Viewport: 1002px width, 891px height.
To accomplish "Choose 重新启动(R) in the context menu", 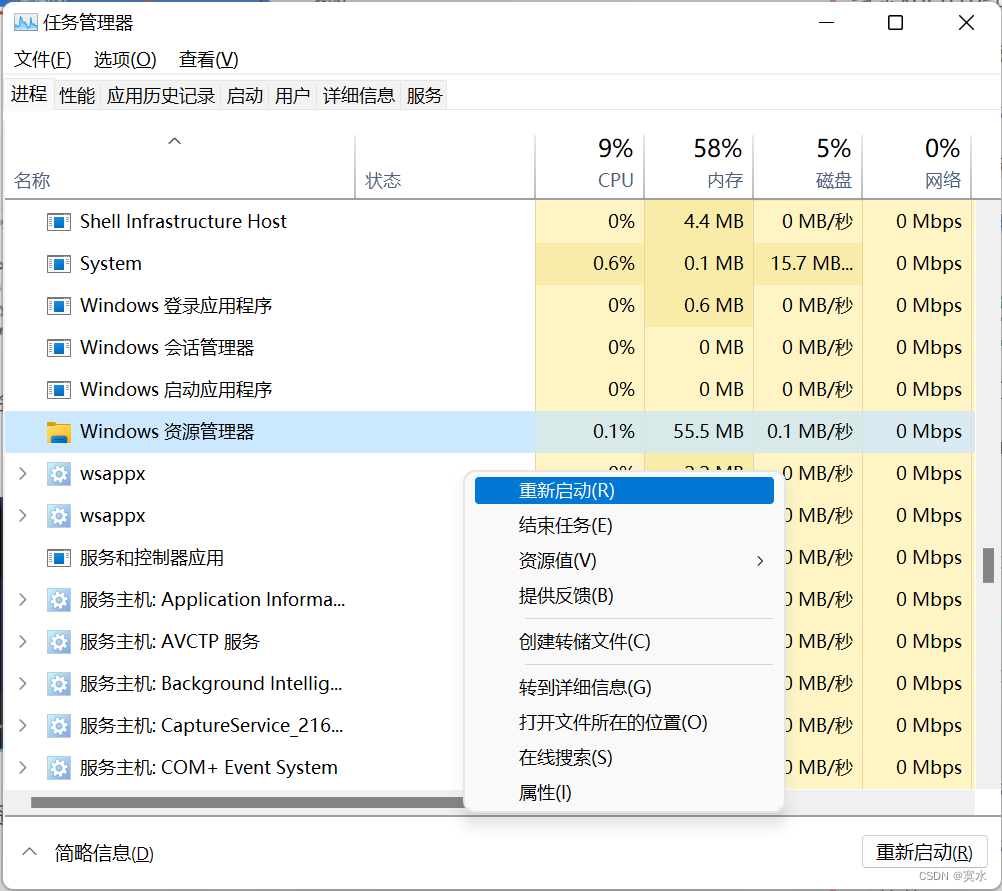I will pyautogui.click(x=624, y=491).
